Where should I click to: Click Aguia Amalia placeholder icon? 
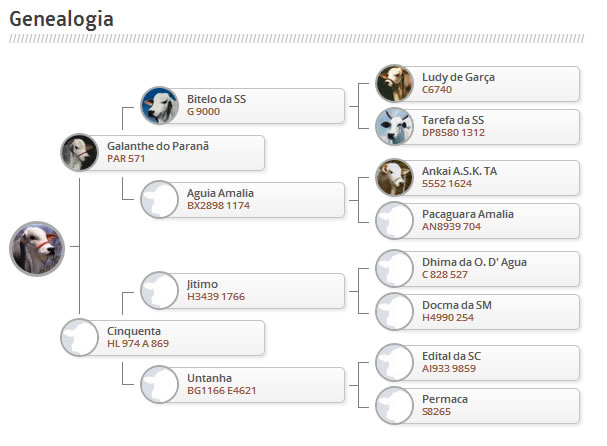tap(159, 198)
